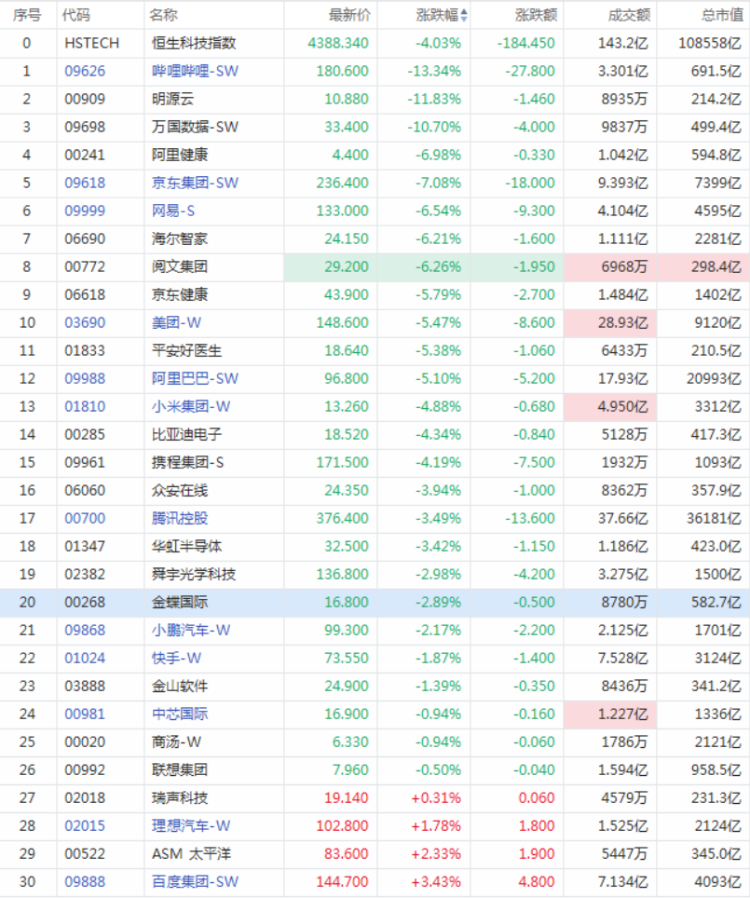Open stock code link 09988
This screenshot has height=898, width=750.
coord(85,379)
